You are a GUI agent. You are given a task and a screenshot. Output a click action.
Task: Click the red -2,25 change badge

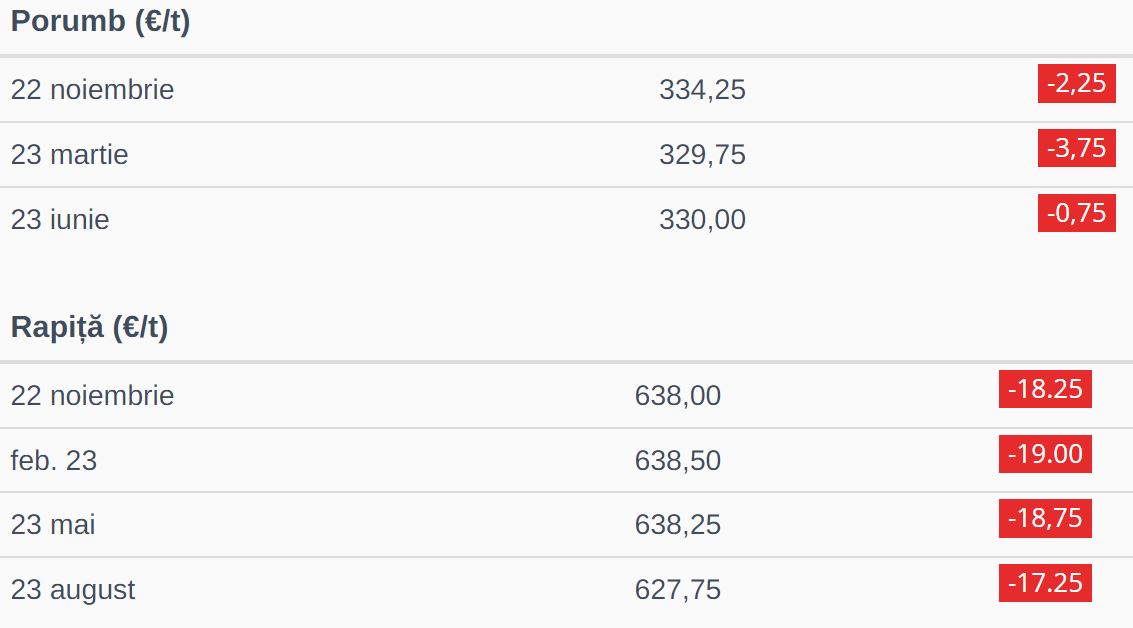(1076, 84)
